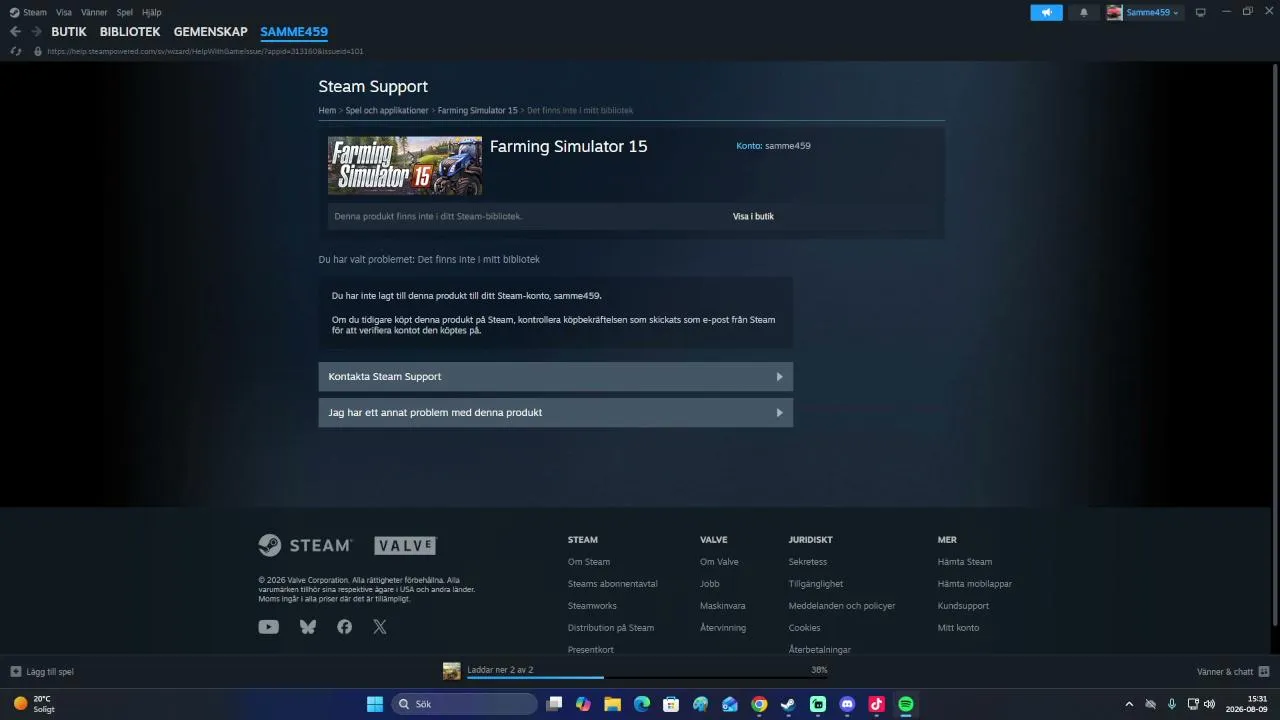Screen dimensions: 1280x720
Task: Show hidden system tray icons
Action: coord(1129,704)
